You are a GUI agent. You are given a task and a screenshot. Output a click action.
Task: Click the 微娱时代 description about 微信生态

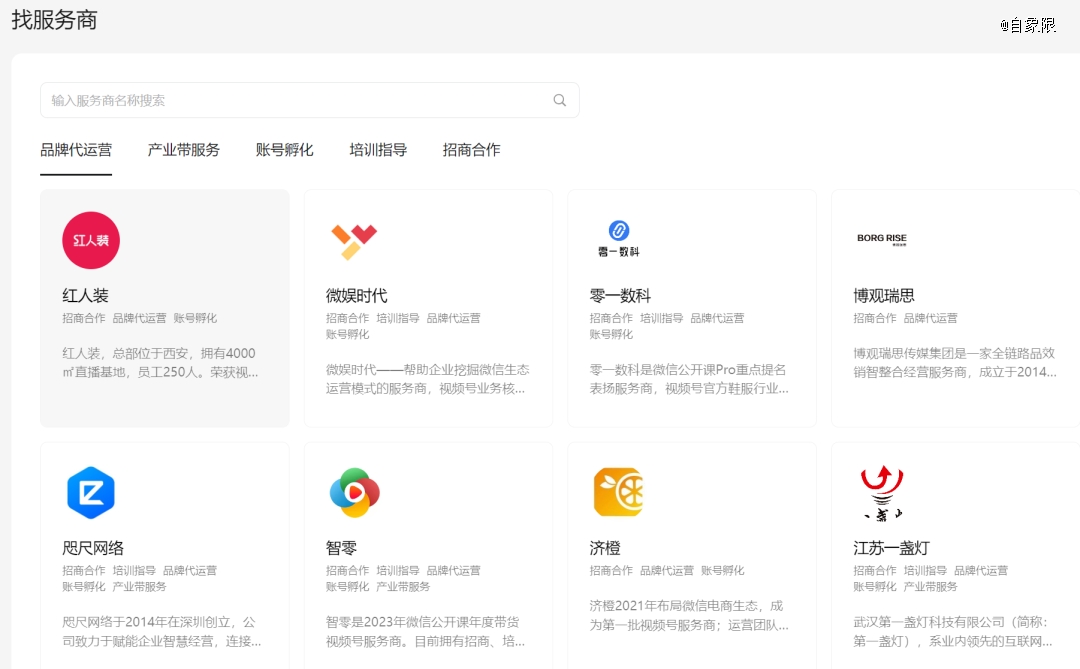[427, 379]
